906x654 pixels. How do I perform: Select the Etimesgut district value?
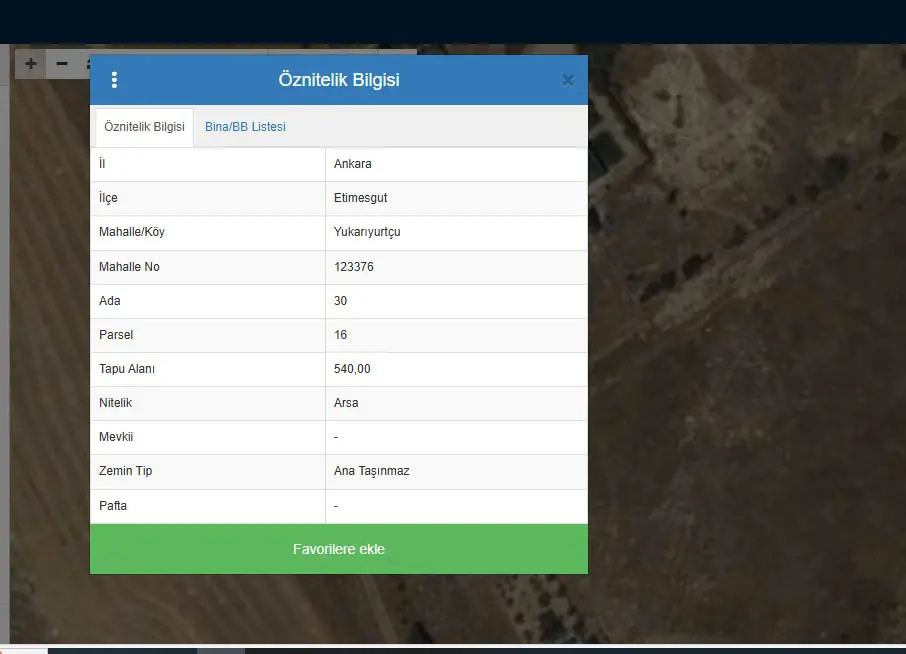[x=361, y=198]
